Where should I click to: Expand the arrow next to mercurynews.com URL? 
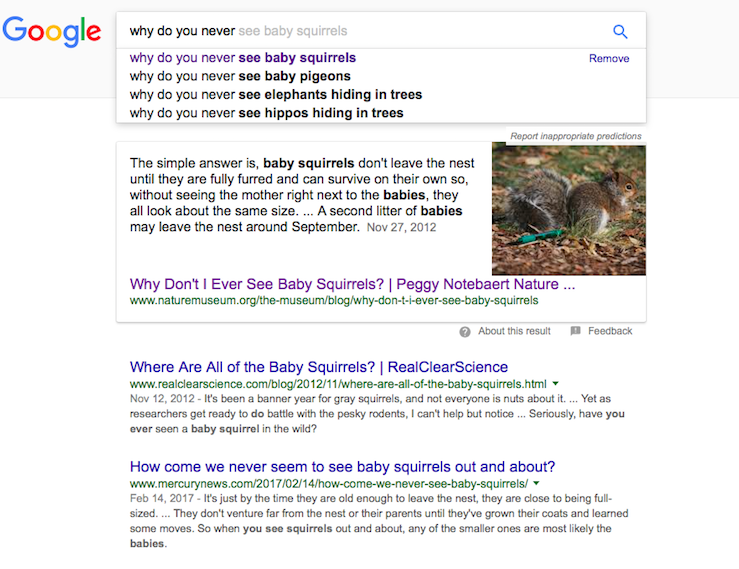(536, 484)
